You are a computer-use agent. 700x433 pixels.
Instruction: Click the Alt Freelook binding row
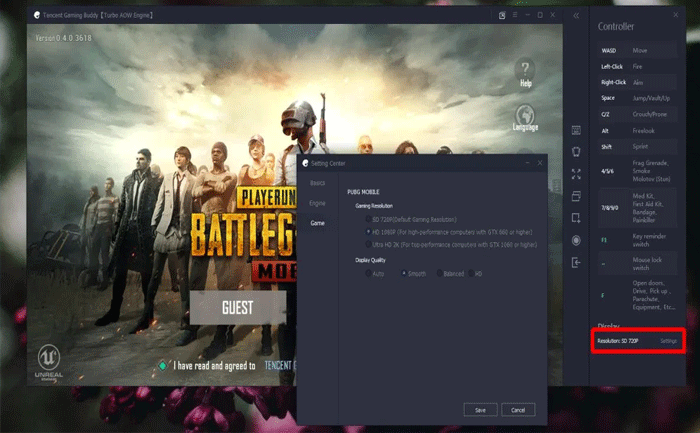(x=638, y=131)
